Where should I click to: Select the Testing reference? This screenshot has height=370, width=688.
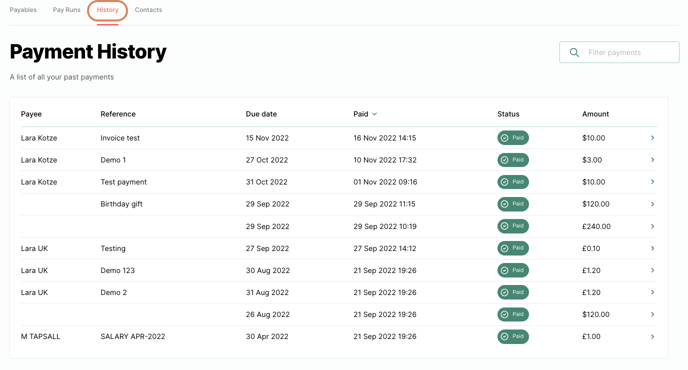pos(113,248)
